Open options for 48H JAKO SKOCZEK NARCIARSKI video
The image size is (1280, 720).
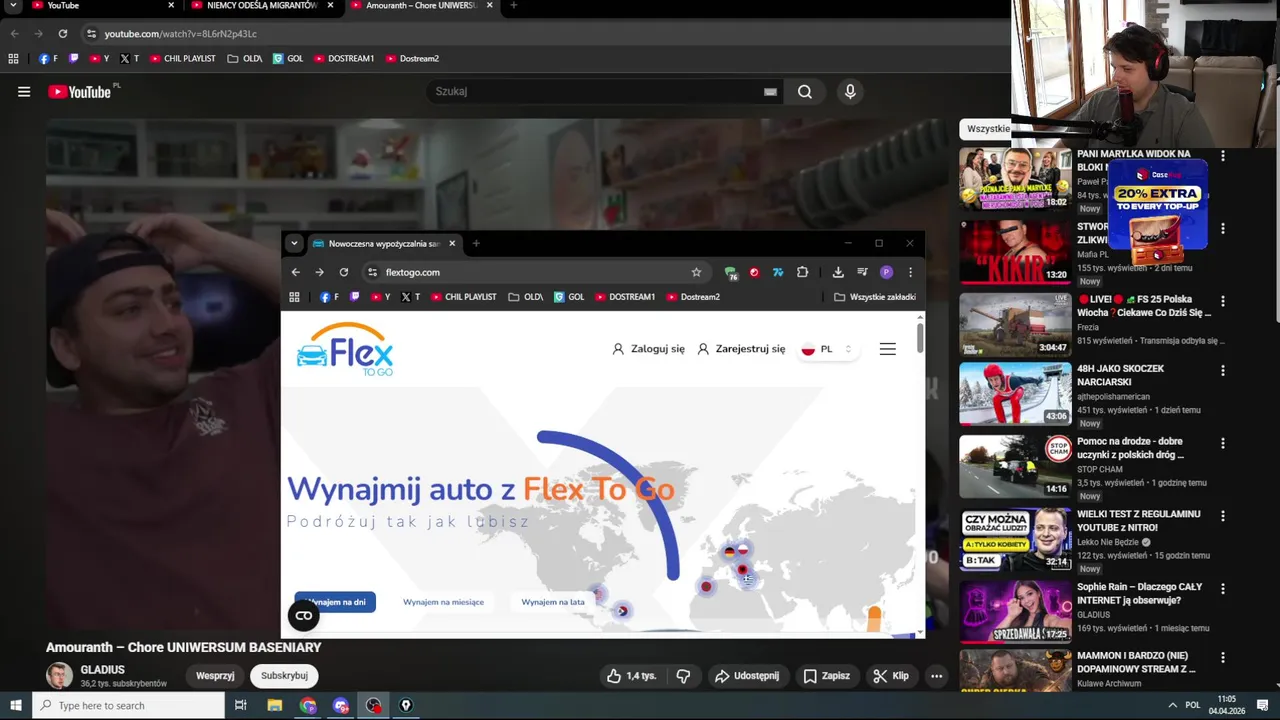(x=1222, y=370)
